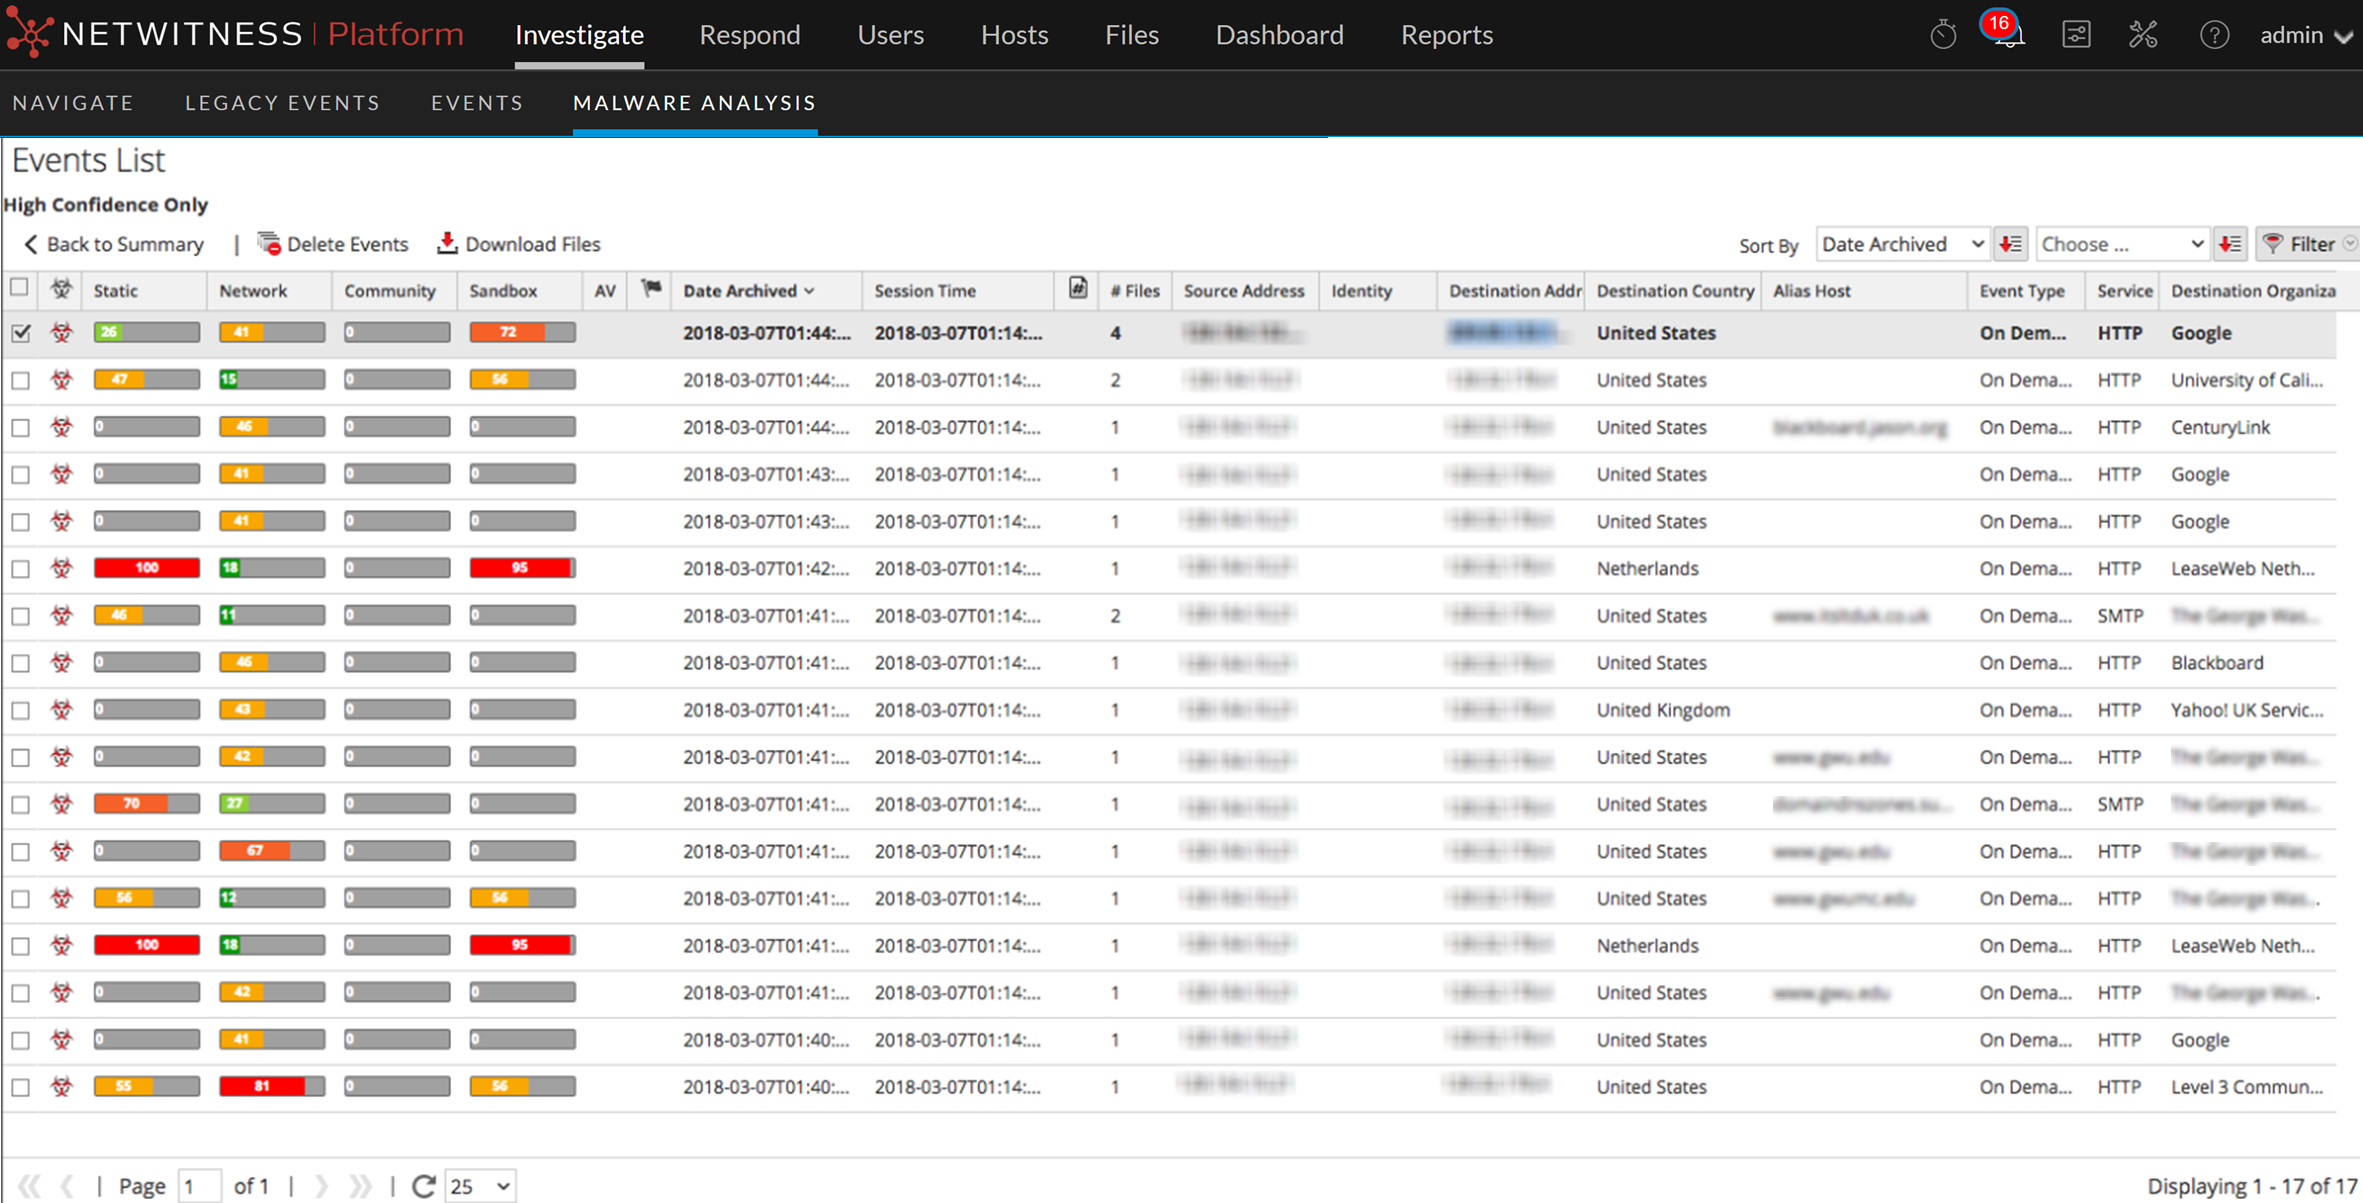The height and width of the screenshot is (1203, 2363).
Task: Switch to the Events sub-tab
Action: (477, 103)
